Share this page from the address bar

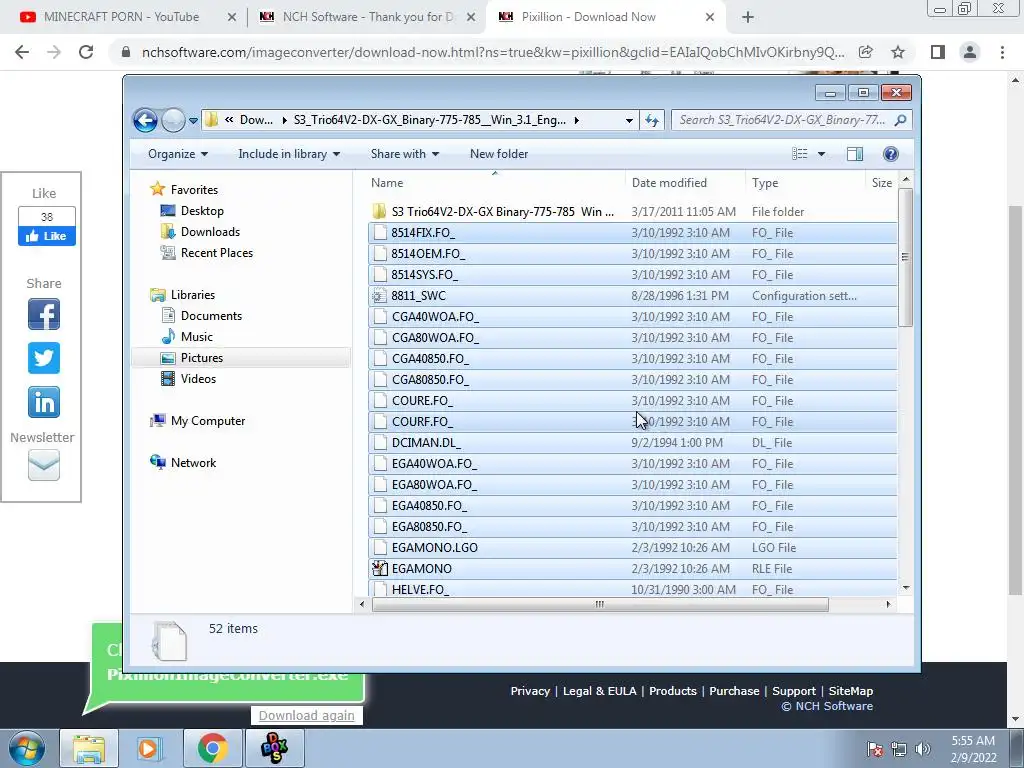(x=866, y=52)
